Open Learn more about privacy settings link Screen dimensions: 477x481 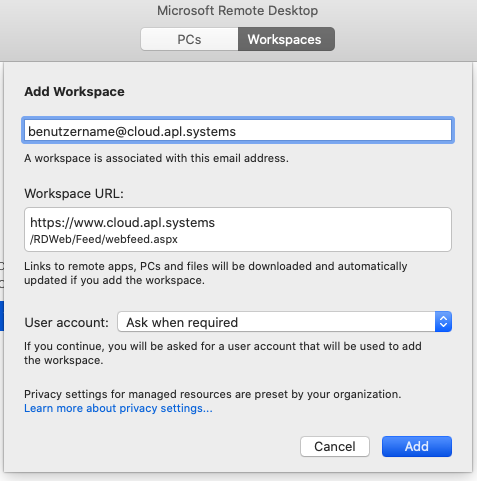(118, 408)
